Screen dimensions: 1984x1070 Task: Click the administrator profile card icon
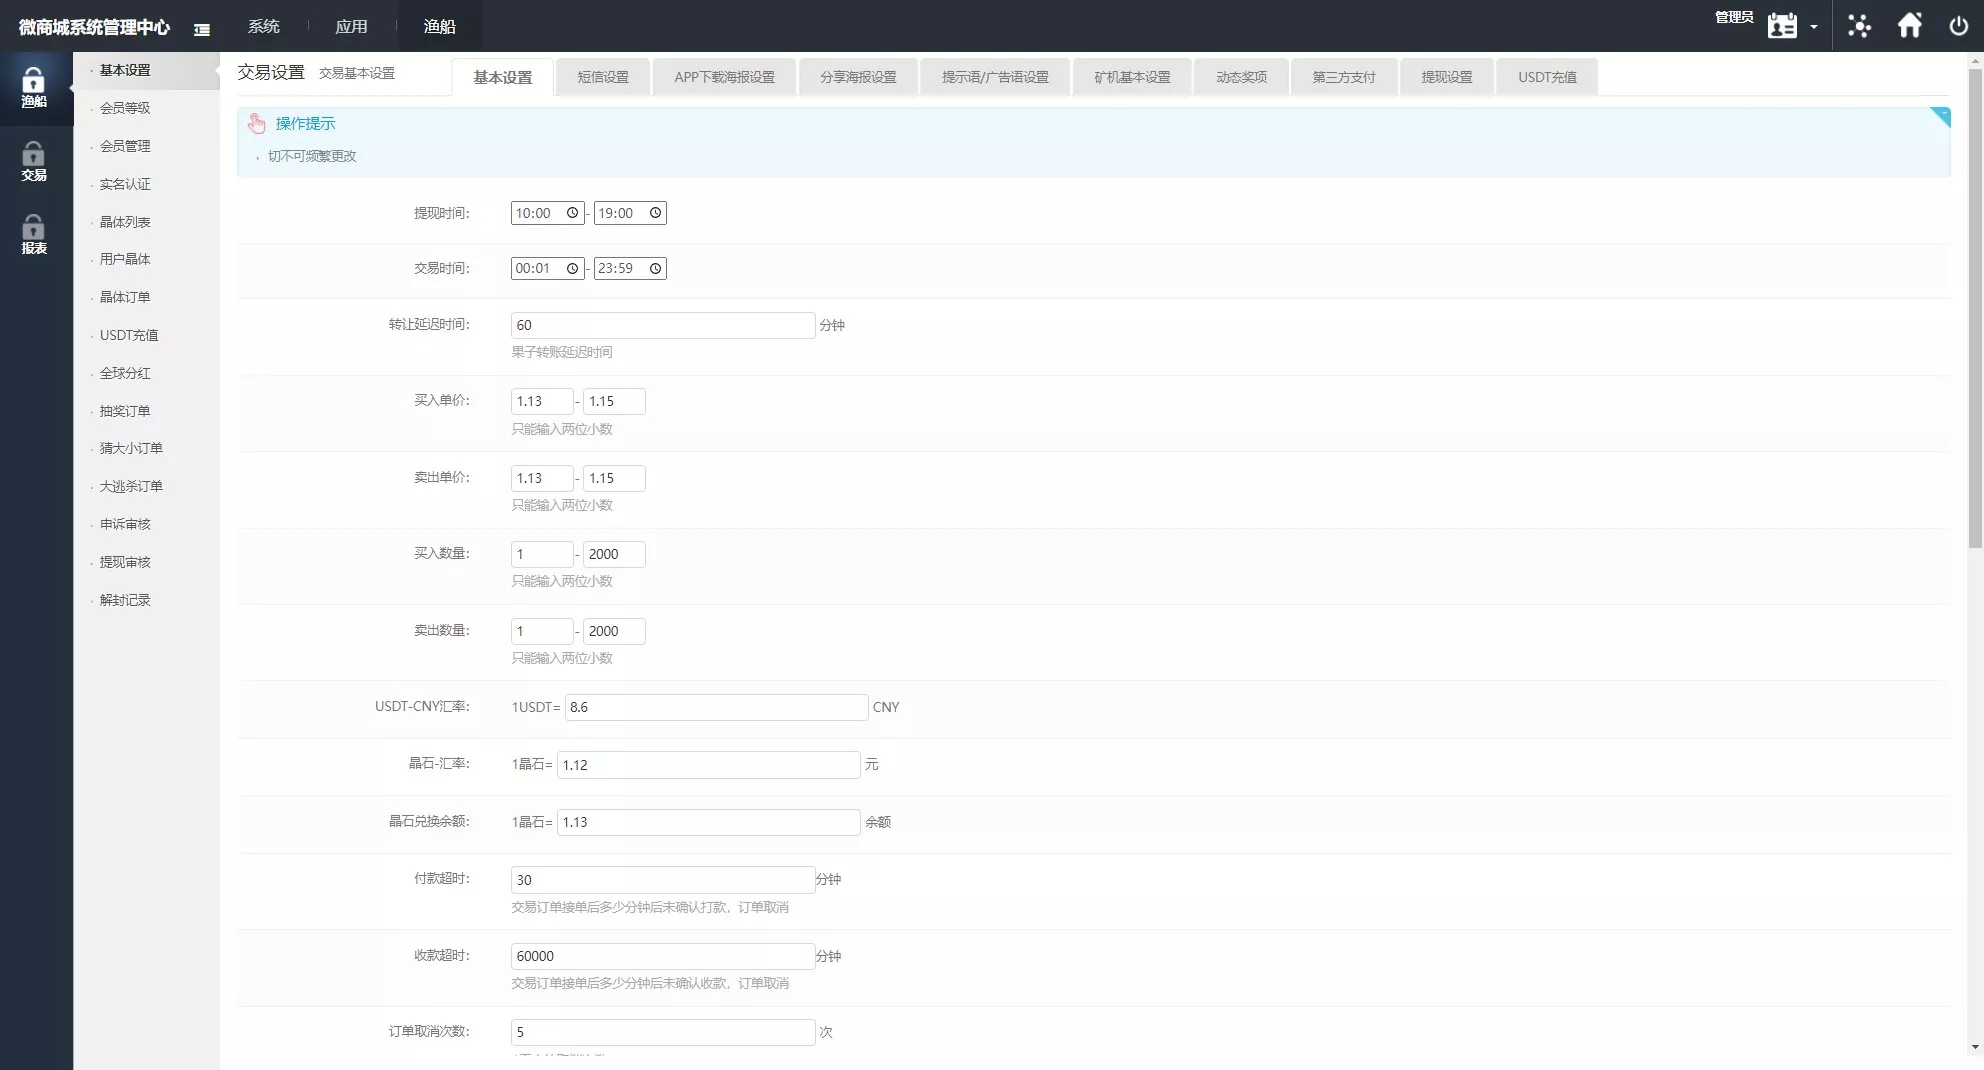pyautogui.click(x=1781, y=26)
